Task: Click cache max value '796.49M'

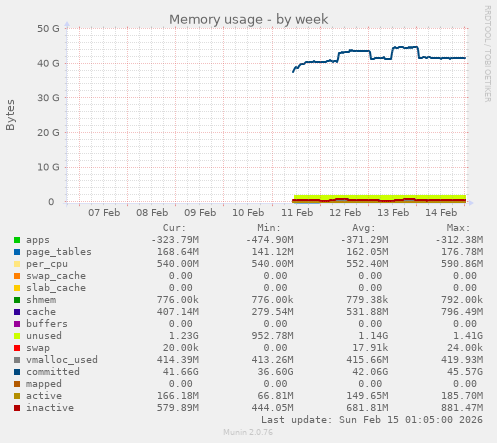Action: 462,312
